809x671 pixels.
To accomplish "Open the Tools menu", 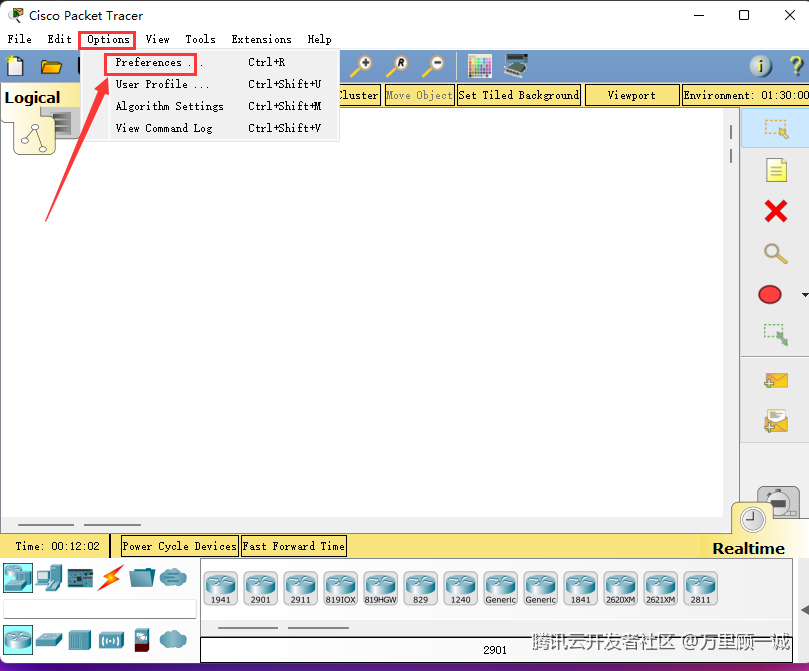I will pos(201,39).
